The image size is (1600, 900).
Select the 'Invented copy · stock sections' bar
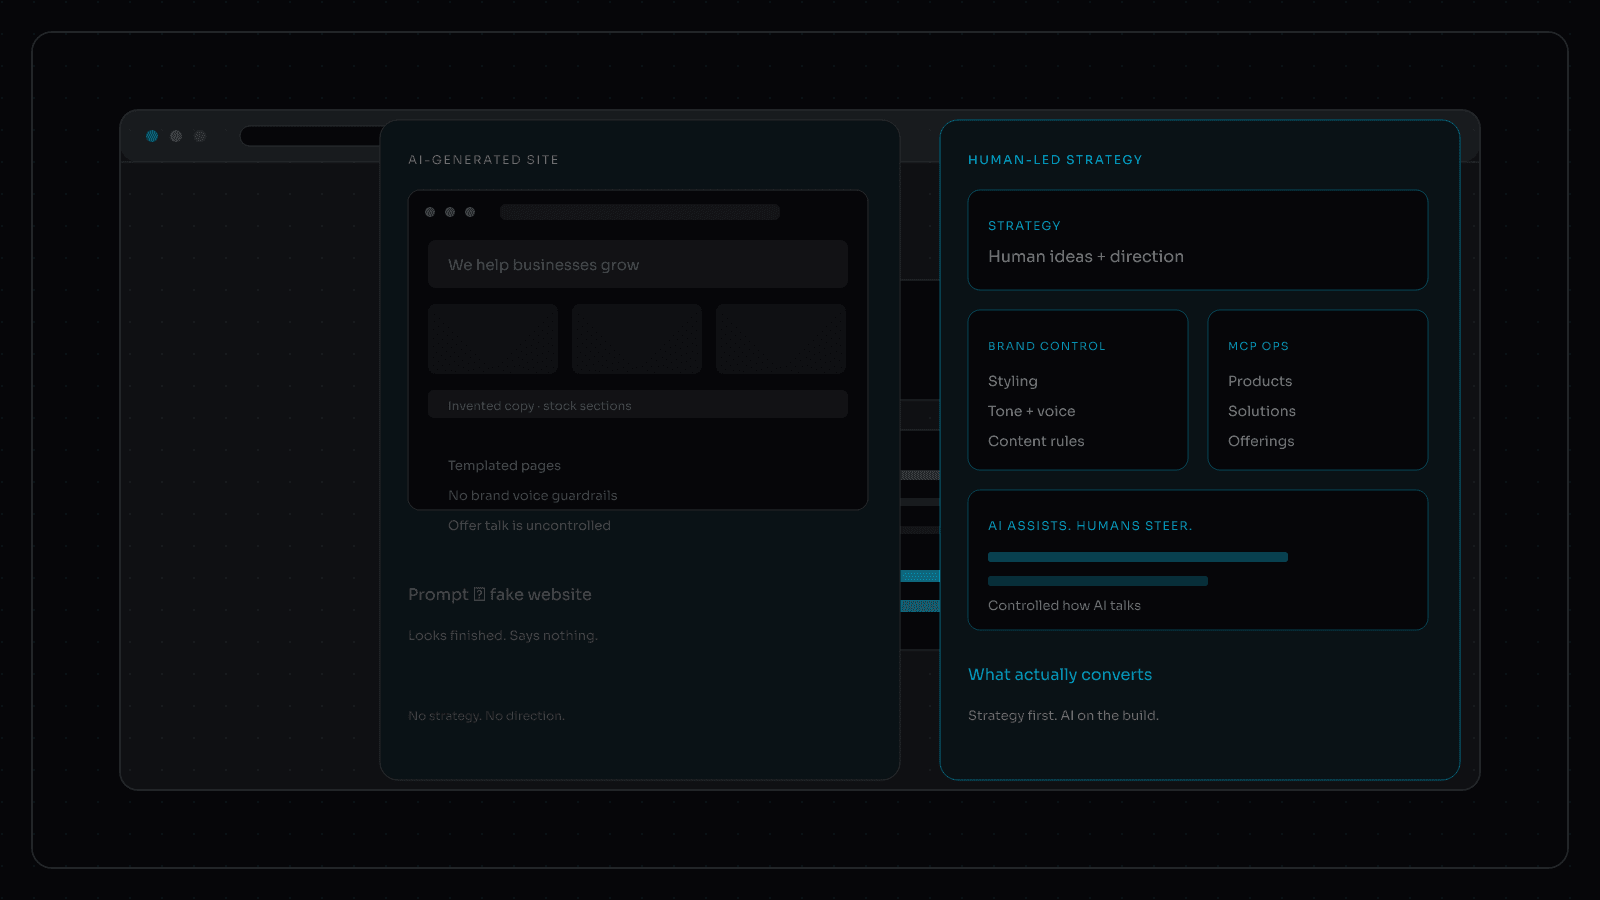coord(638,404)
